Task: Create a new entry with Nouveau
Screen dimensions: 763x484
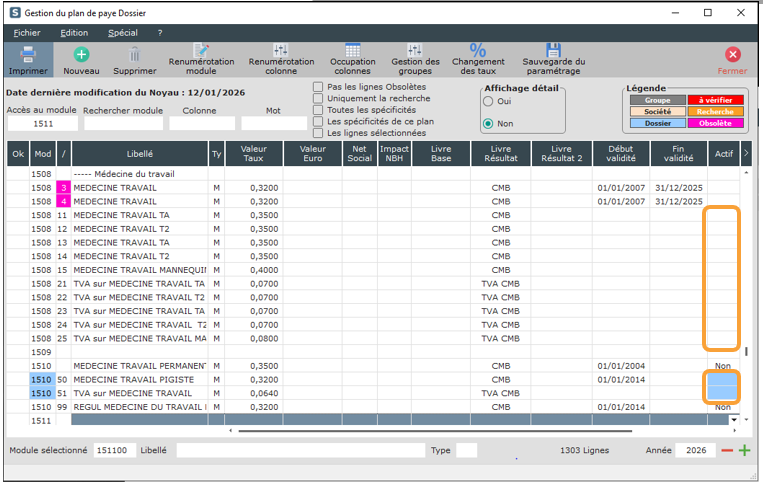Action: point(81,55)
